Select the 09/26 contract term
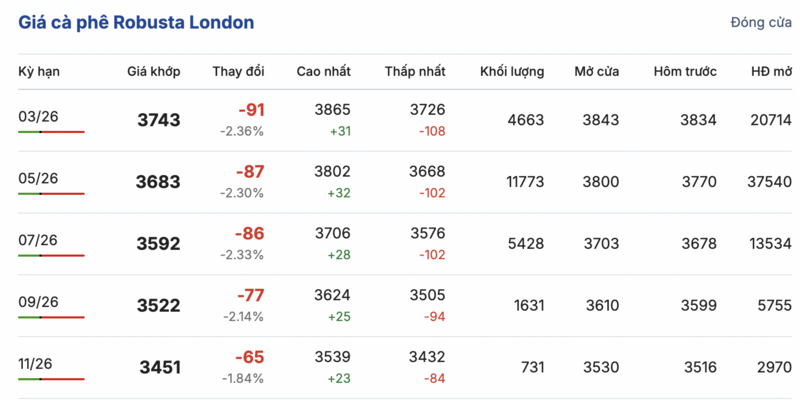This screenshot has width=800, height=400. 38,301
